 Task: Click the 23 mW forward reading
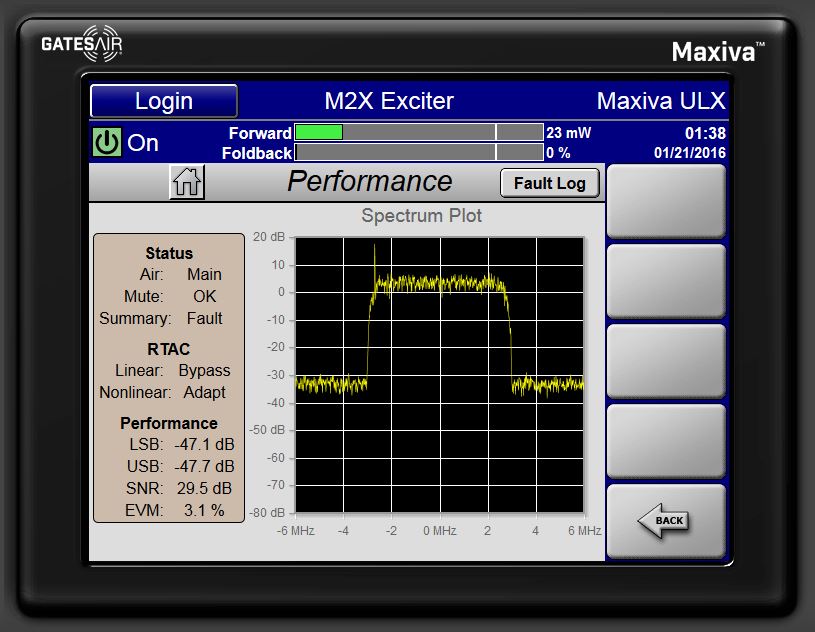click(x=568, y=133)
